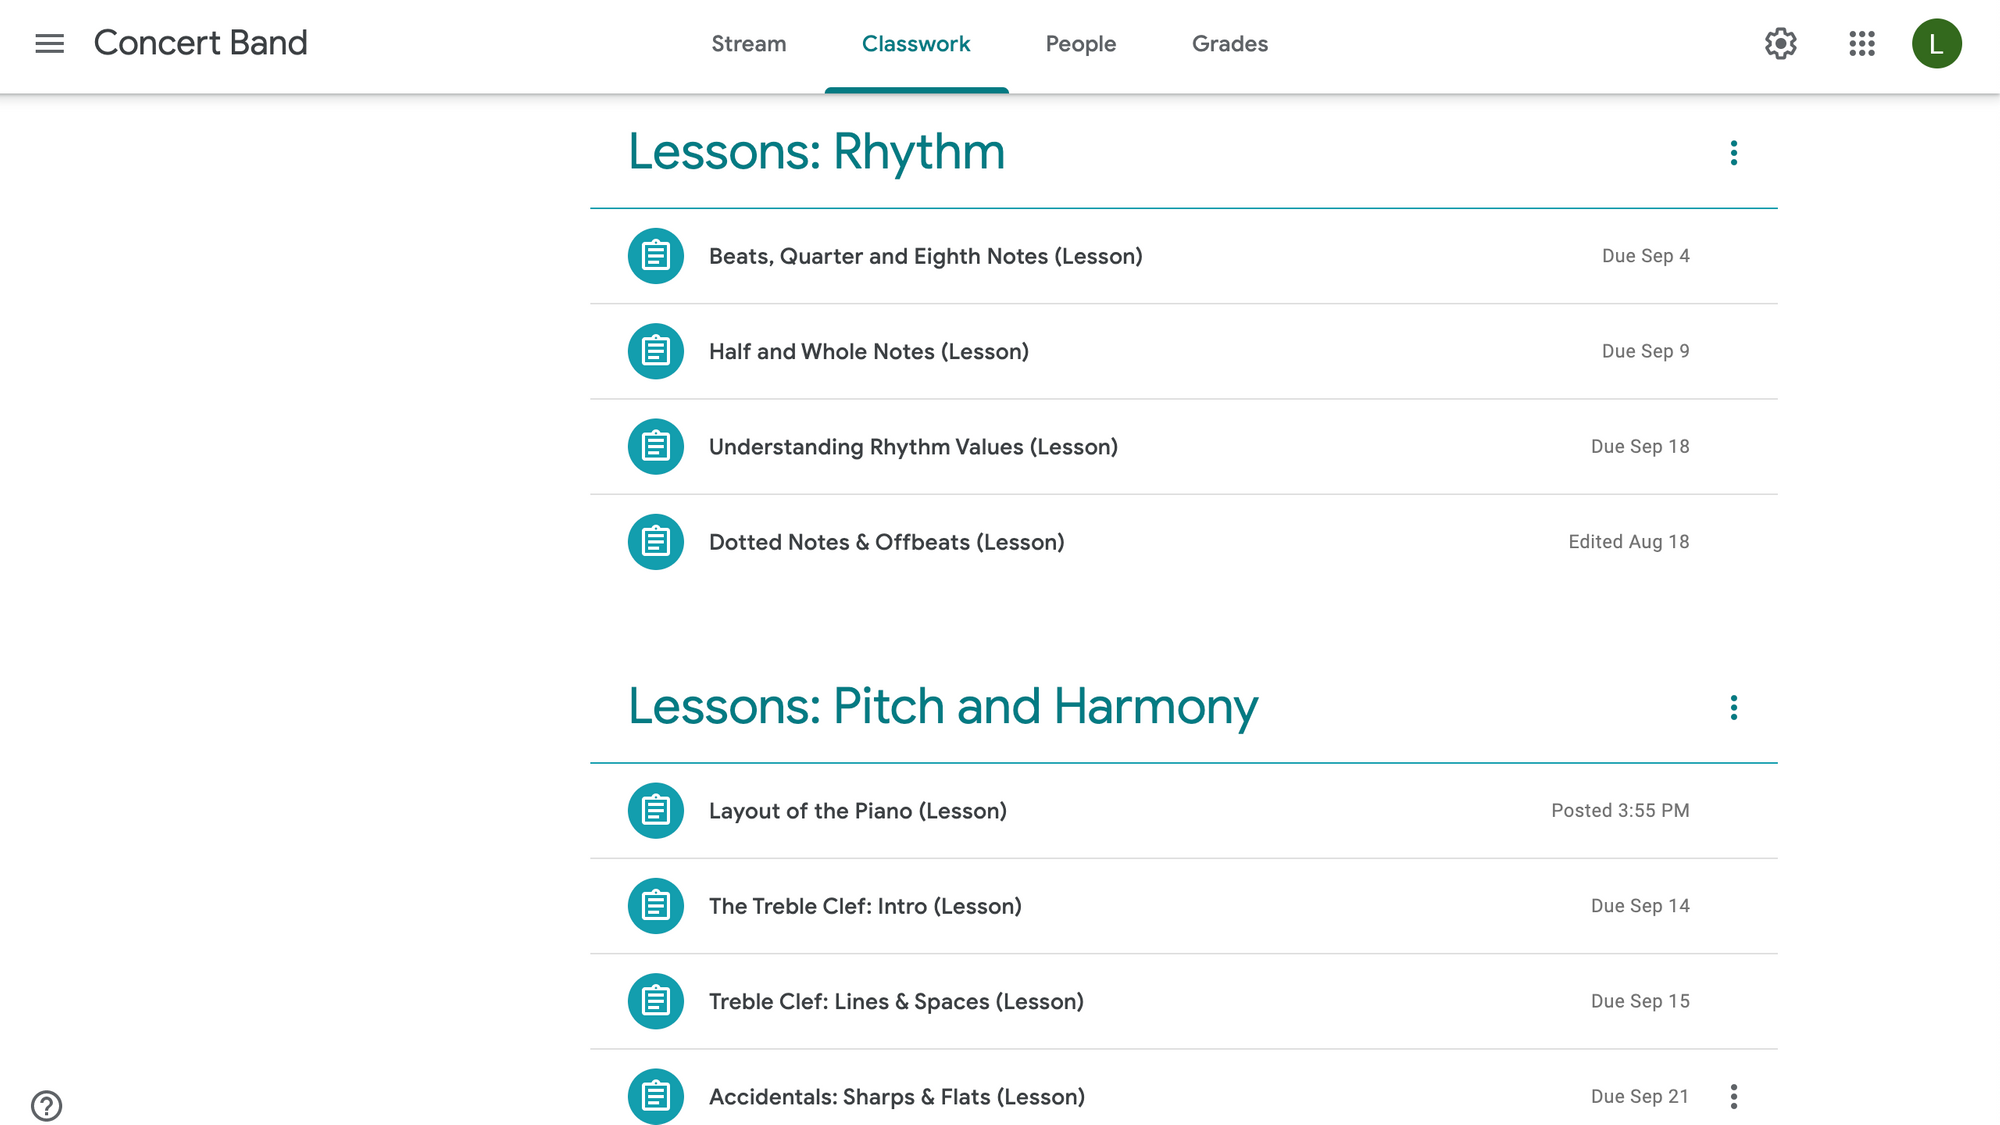
Task: Click the assignment icon for Beats, Quarter and Eighth Notes
Action: [655, 255]
